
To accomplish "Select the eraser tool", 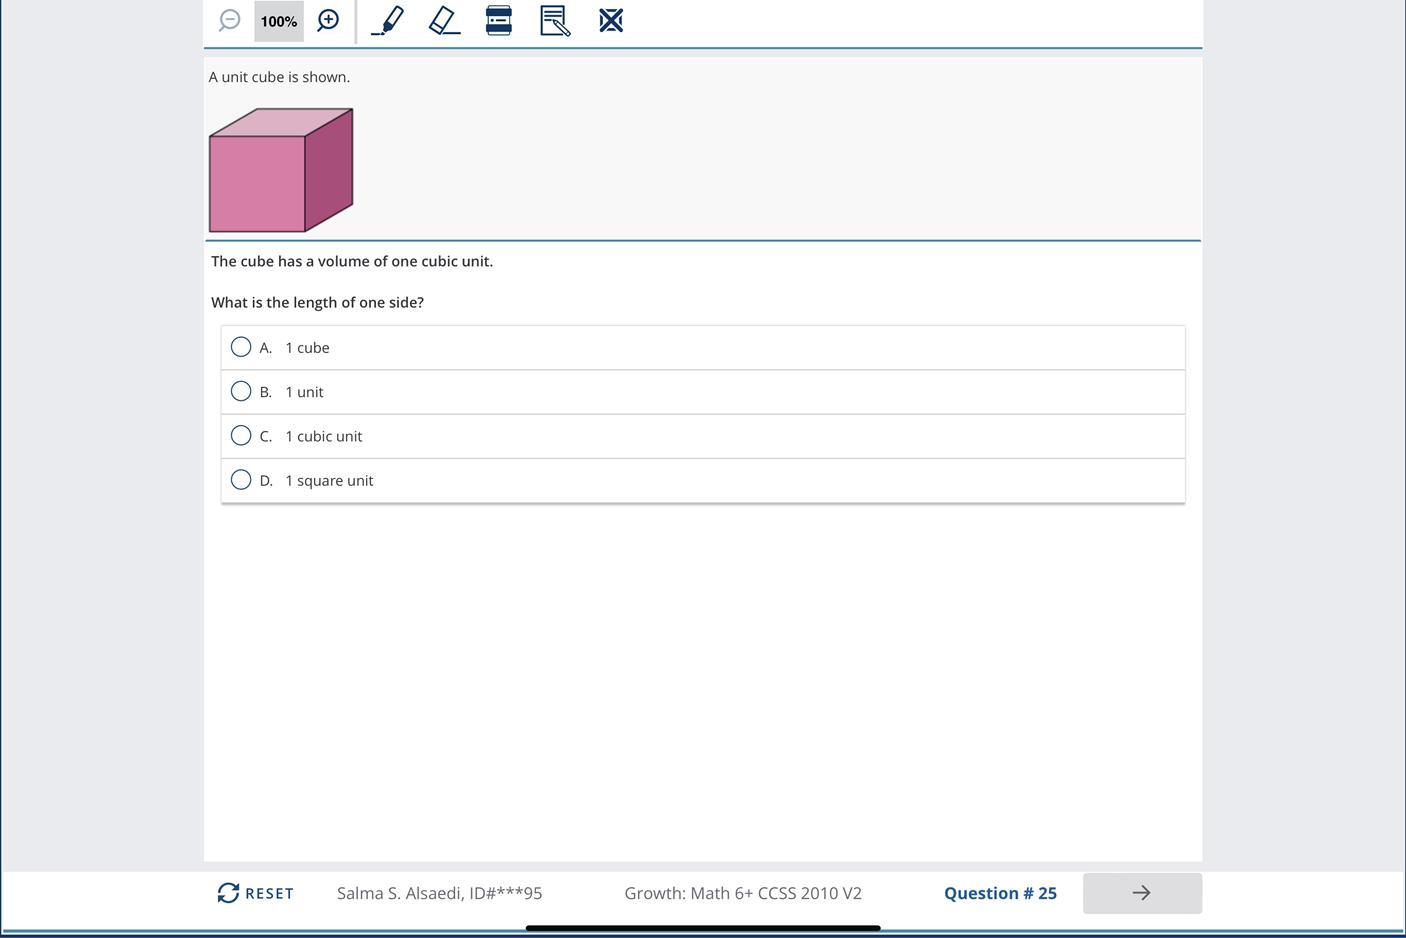I will point(445,20).
